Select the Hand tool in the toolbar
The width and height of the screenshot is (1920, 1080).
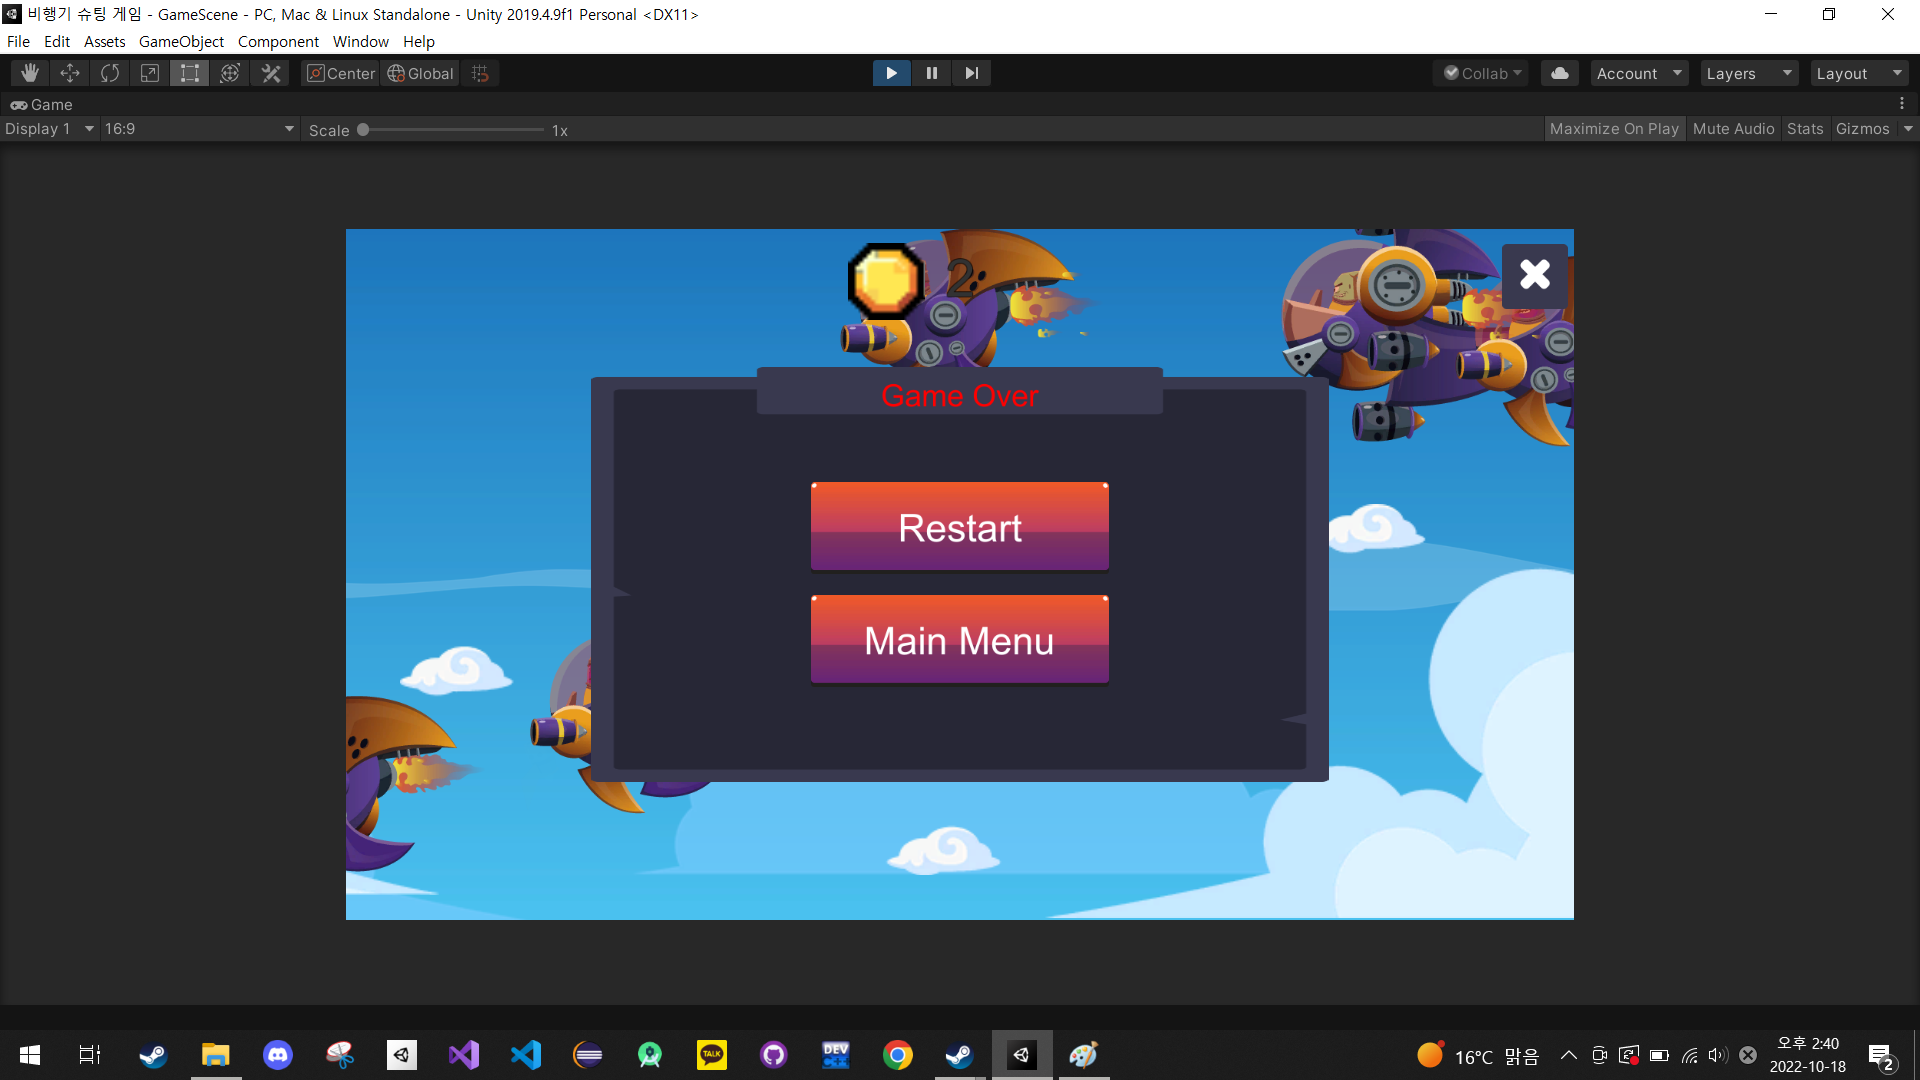tap(29, 72)
